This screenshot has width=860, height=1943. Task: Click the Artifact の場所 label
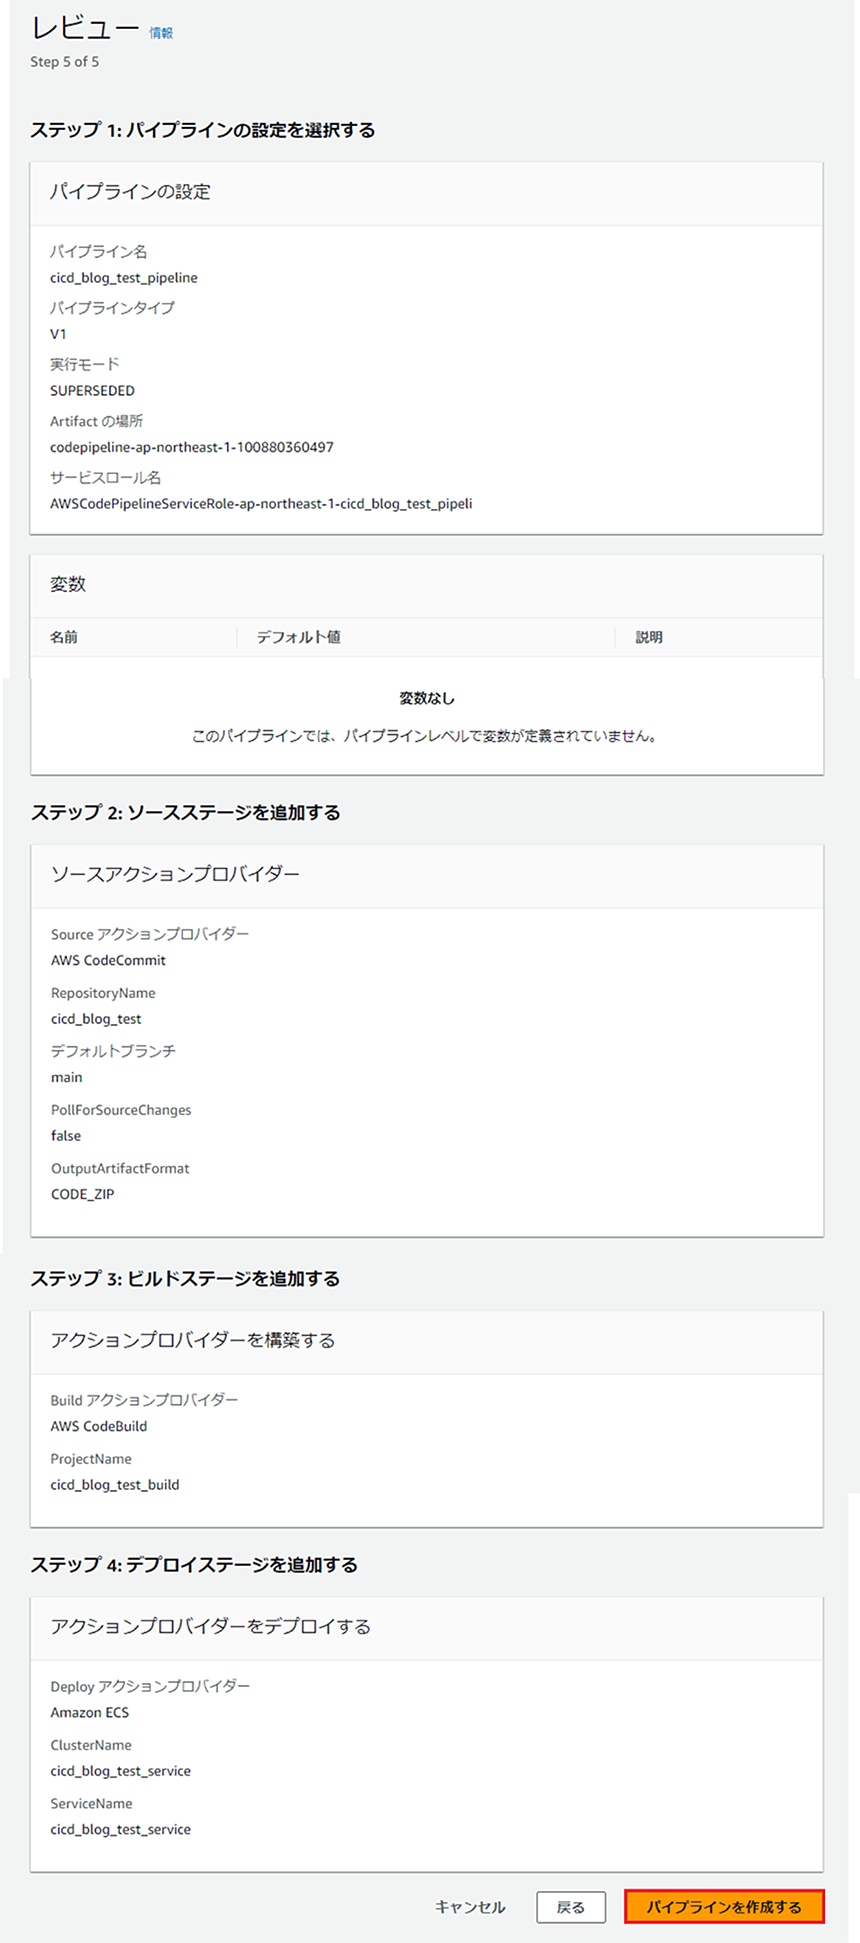pos(97,421)
